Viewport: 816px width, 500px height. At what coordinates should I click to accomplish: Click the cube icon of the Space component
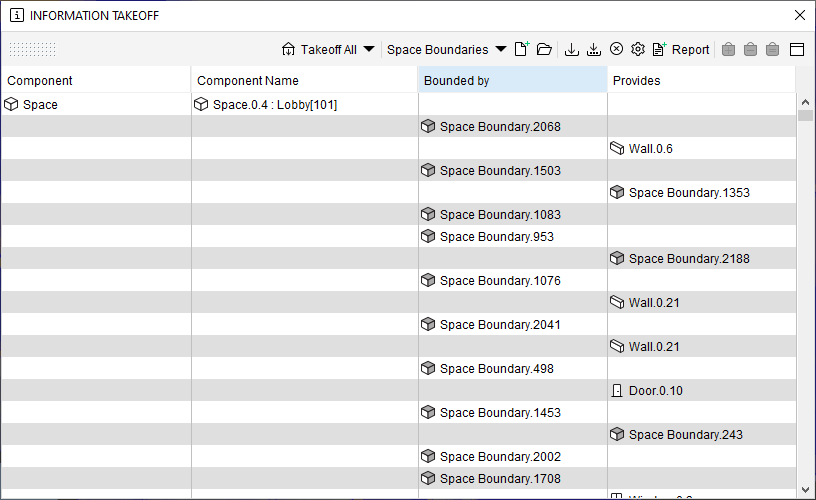coord(11,104)
